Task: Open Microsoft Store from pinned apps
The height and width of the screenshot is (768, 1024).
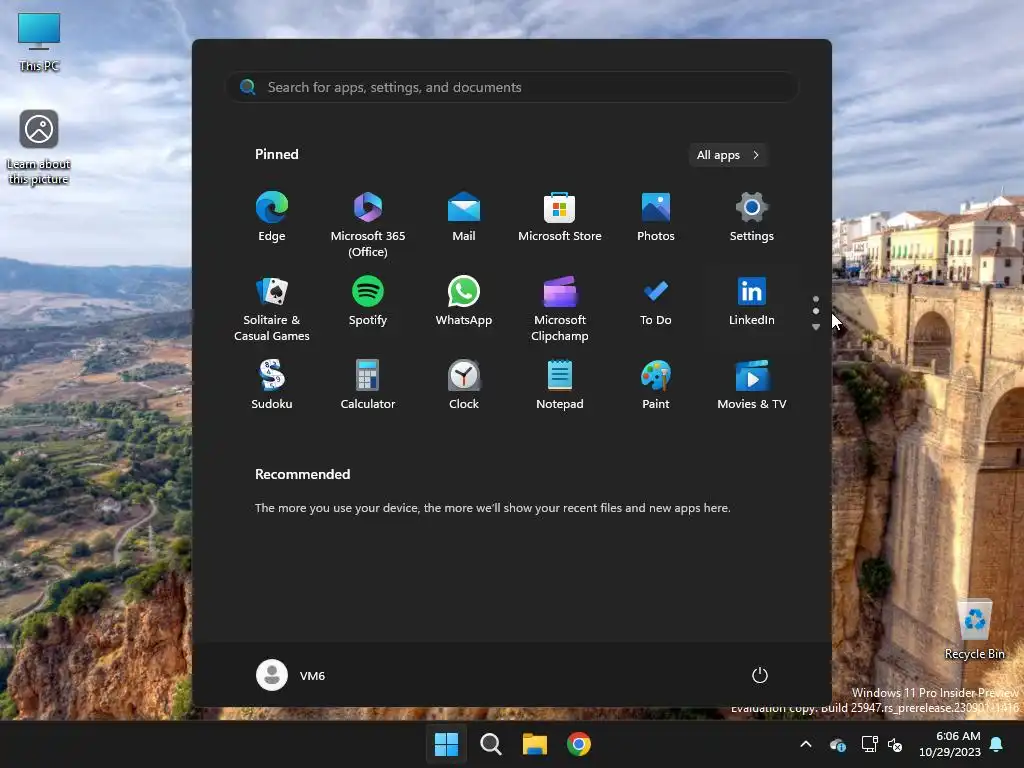Action: click(x=560, y=217)
